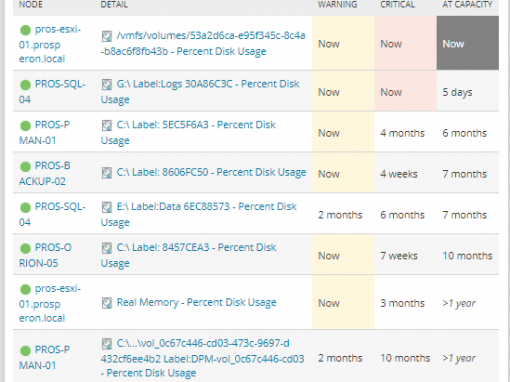This screenshot has height=382, width=510.
Task: Sort by the AT CAPACITY column header
Action: 467,5
